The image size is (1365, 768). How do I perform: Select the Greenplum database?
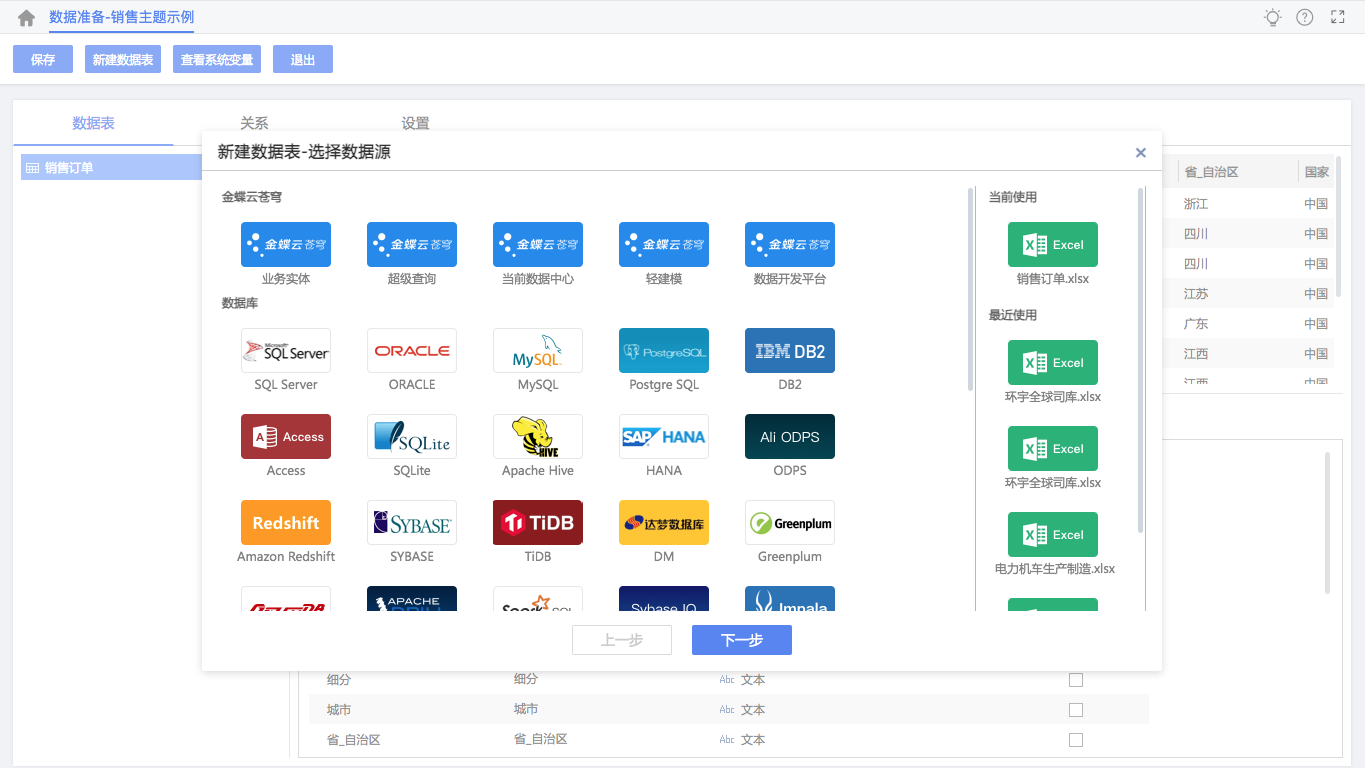click(790, 523)
